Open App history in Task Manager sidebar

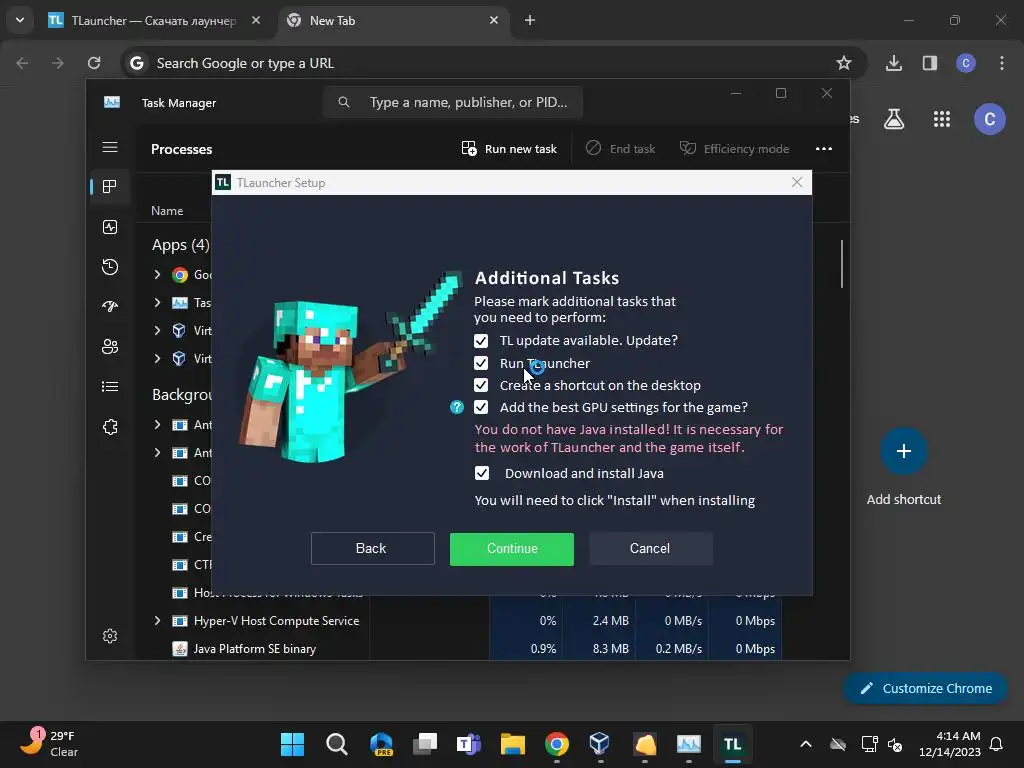110,266
